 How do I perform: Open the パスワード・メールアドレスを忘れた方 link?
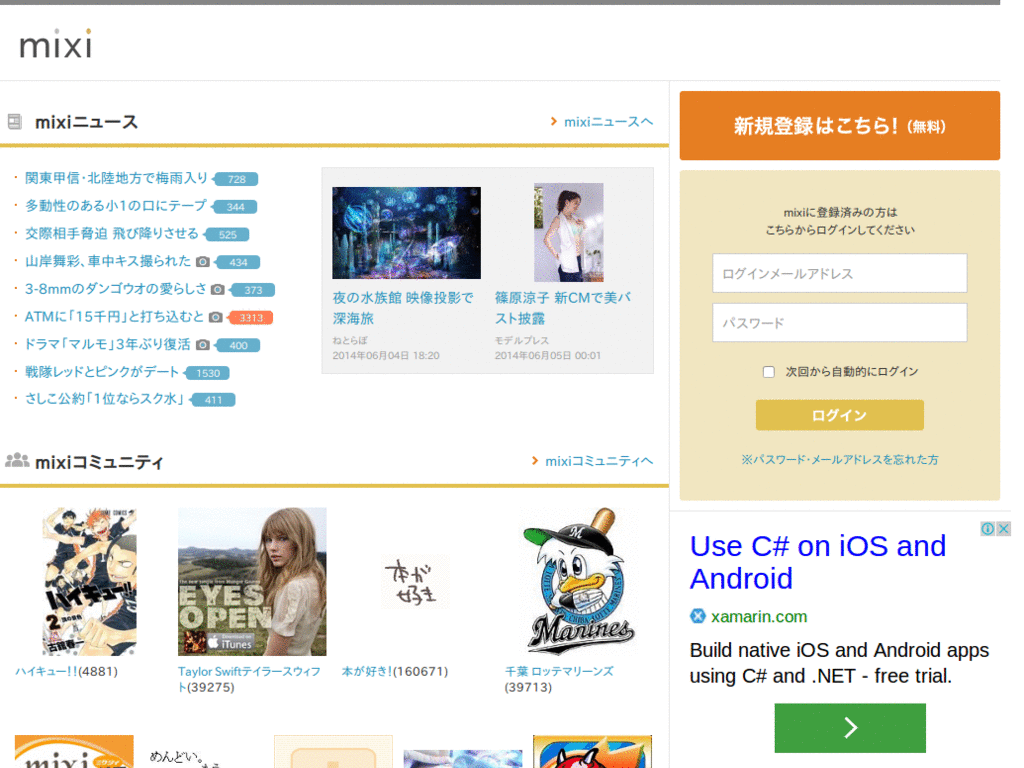[839, 459]
